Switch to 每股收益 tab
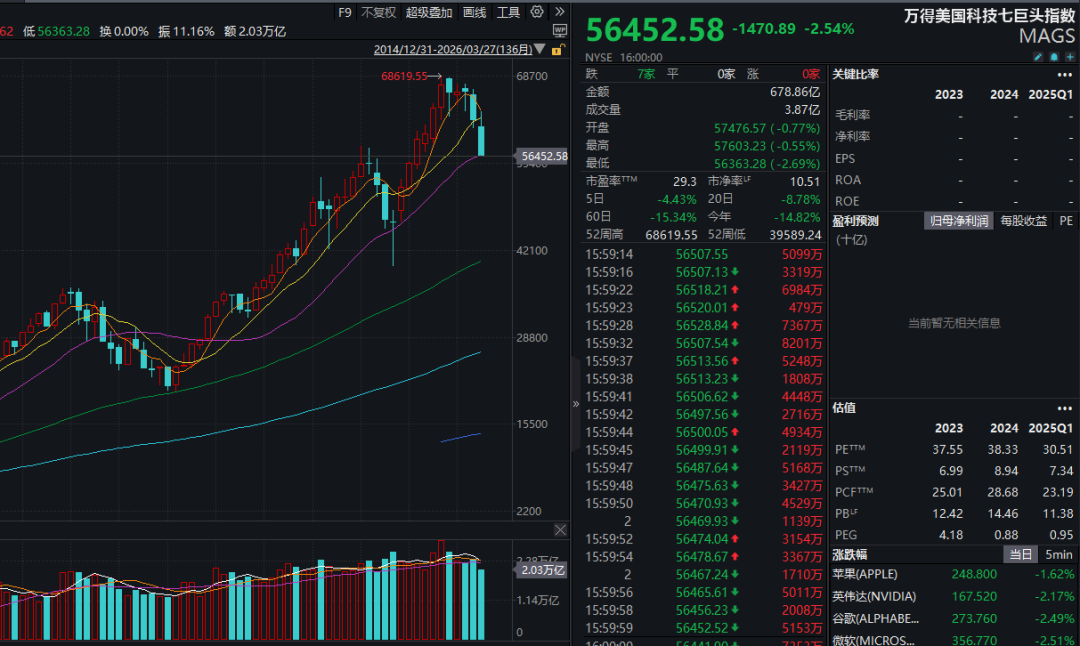The image size is (1080, 646). pyautogui.click(x=1023, y=220)
